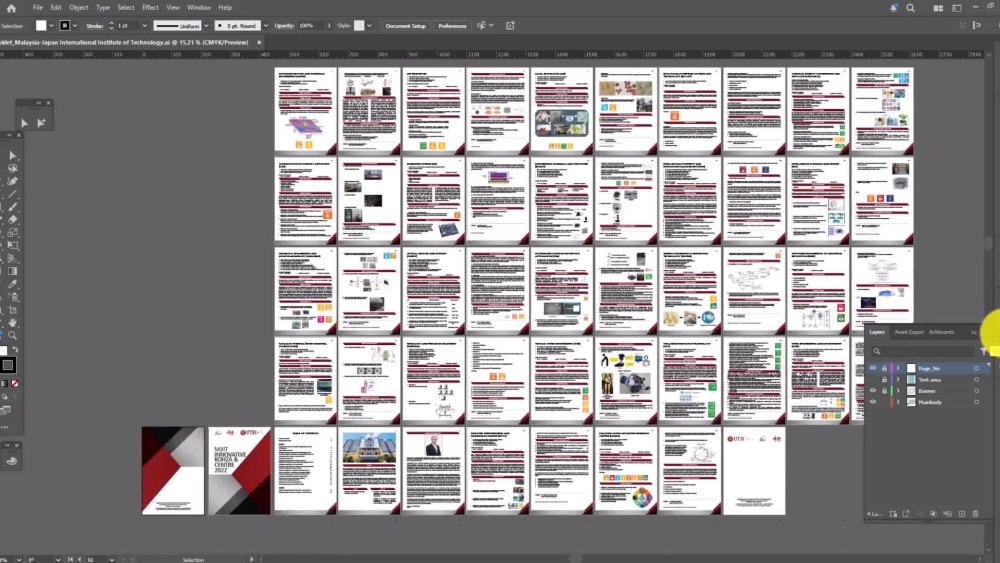Click the stroke color box in the toolbar
This screenshot has height=563, width=1000.
[x=8, y=365]
